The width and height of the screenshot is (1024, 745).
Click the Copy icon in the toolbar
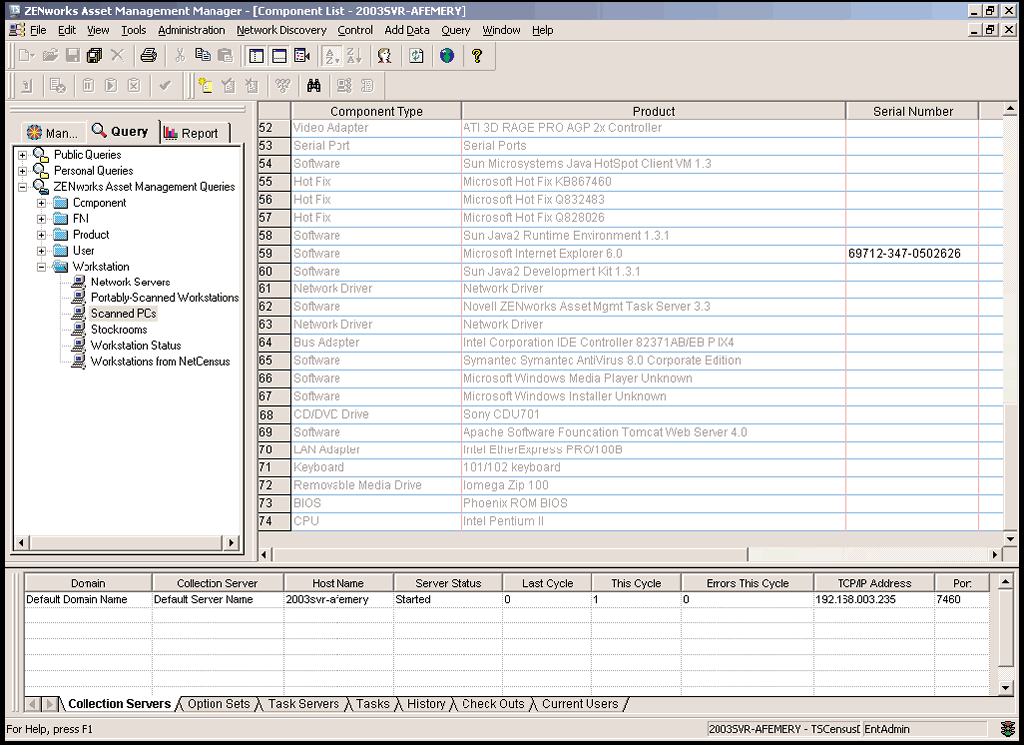[x=202, y=56]
